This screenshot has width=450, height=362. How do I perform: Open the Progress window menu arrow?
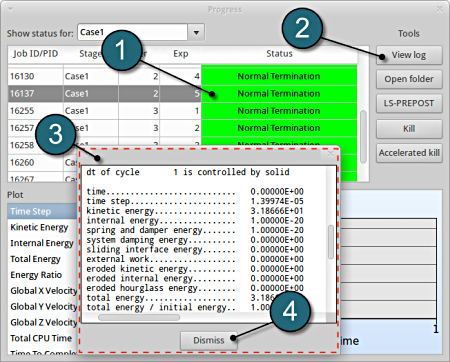pos(10,9)
